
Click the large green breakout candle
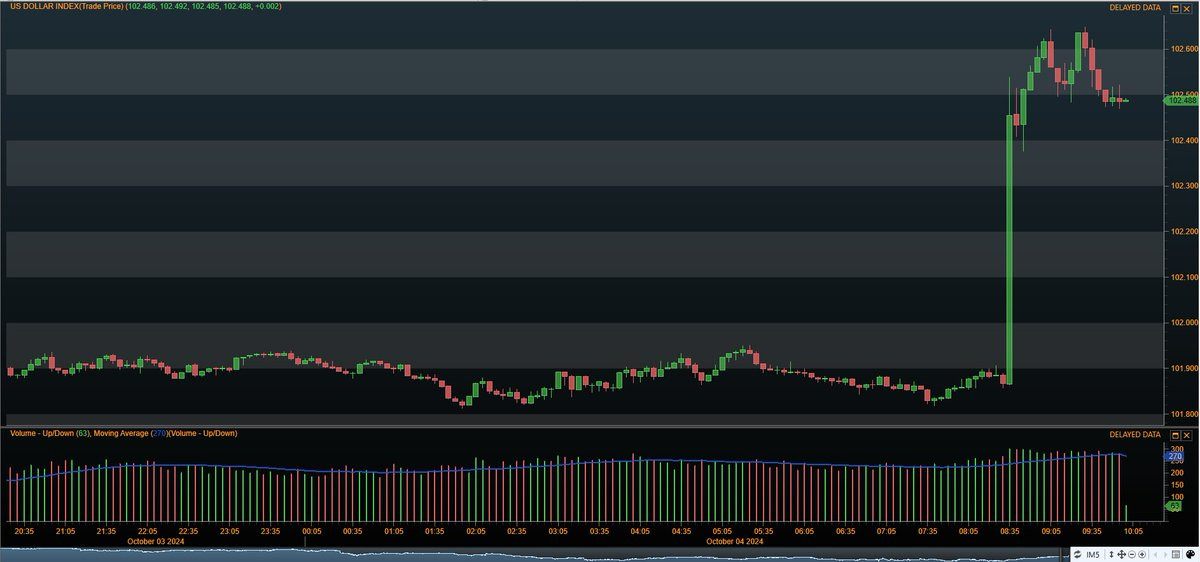pyautogui.click(x=1009, y=250)
